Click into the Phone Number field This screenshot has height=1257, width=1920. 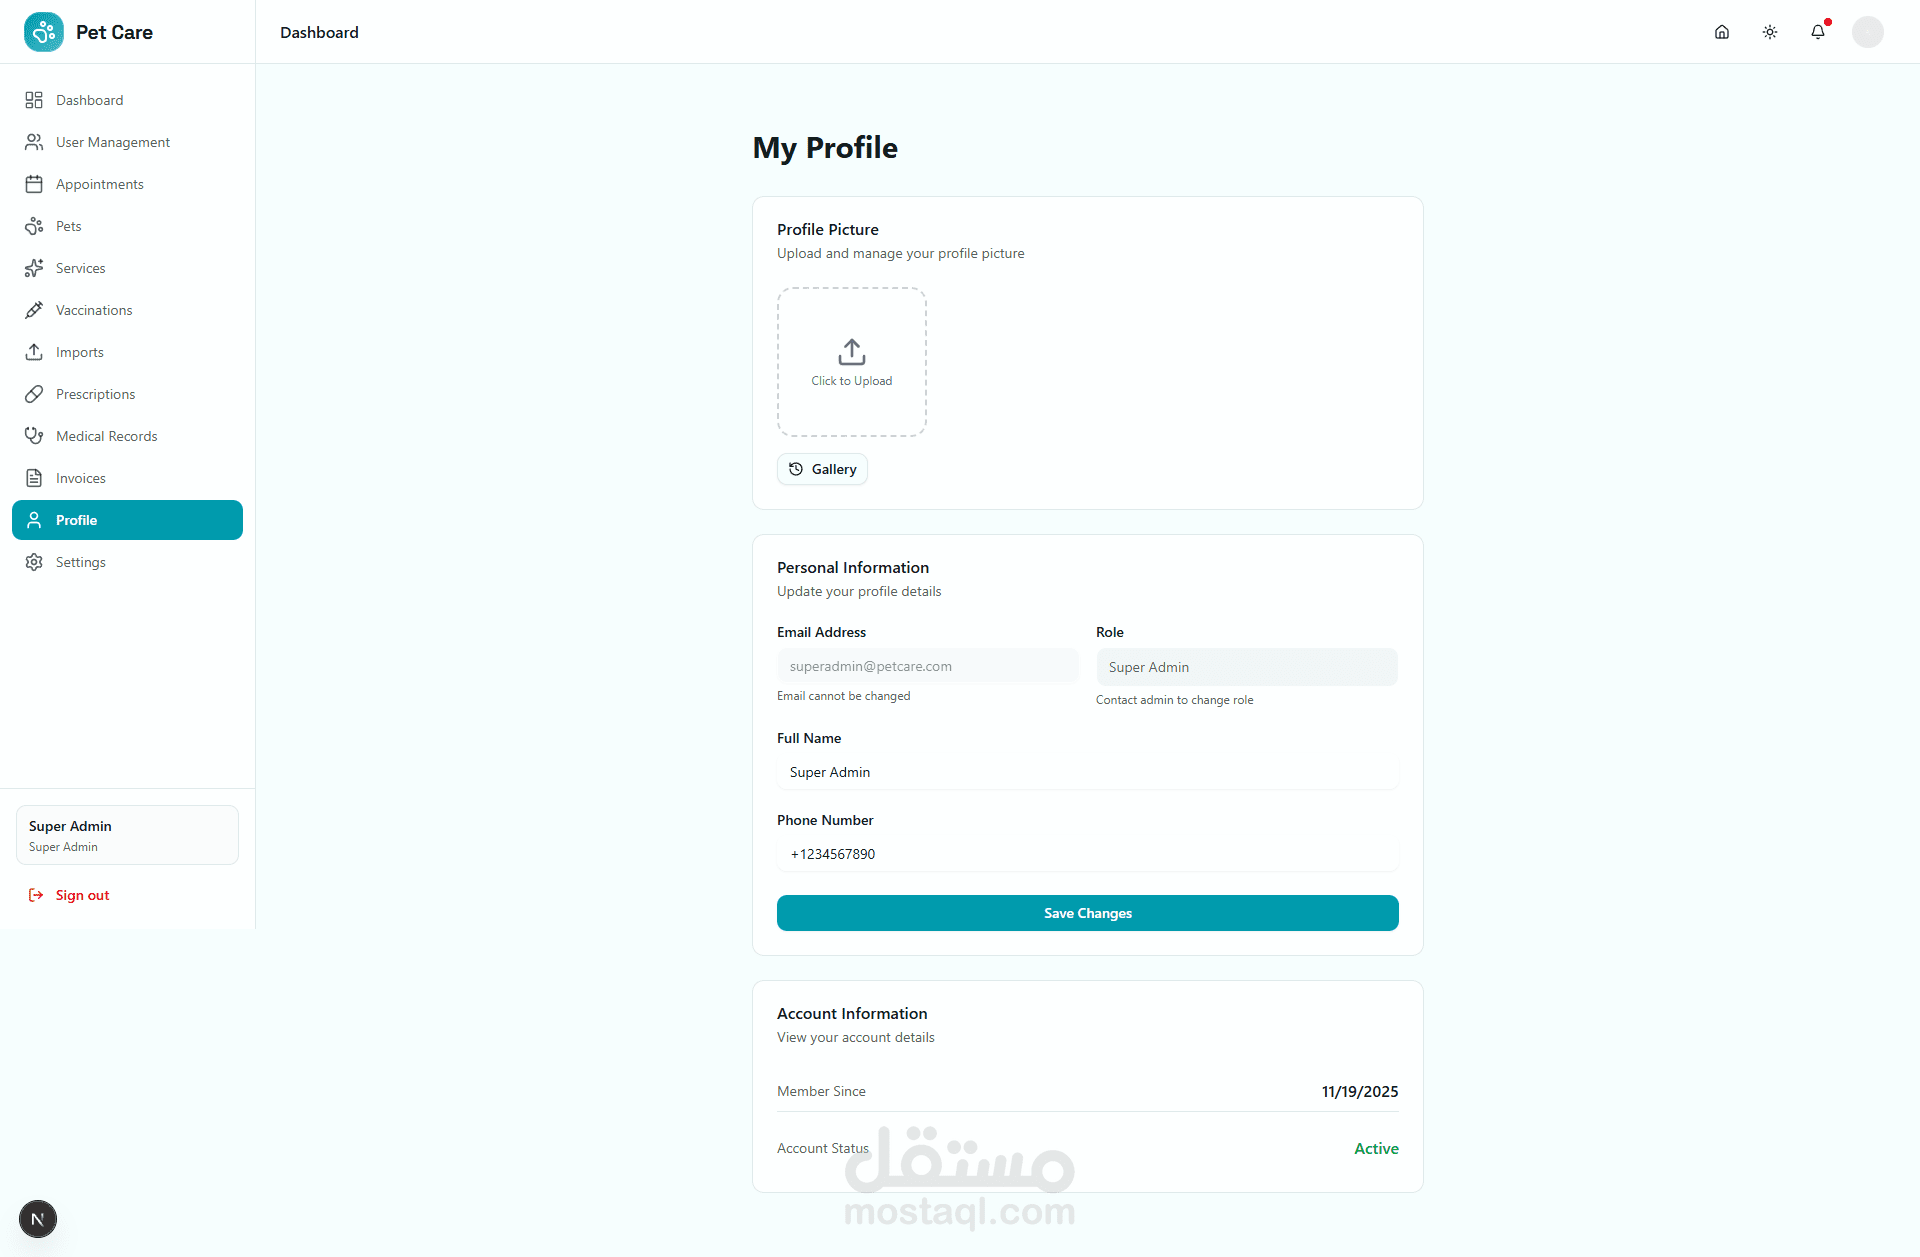[x=1087, y=854]
